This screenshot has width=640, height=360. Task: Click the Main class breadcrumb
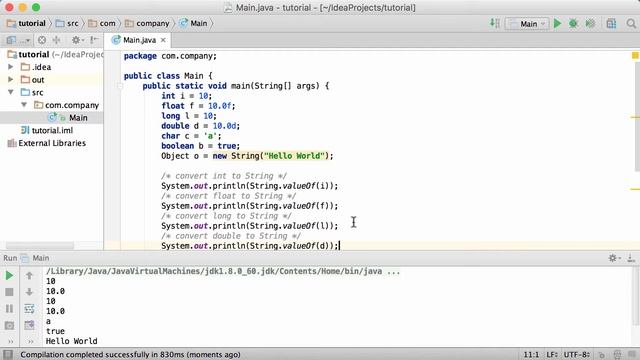tap(194, 24)
